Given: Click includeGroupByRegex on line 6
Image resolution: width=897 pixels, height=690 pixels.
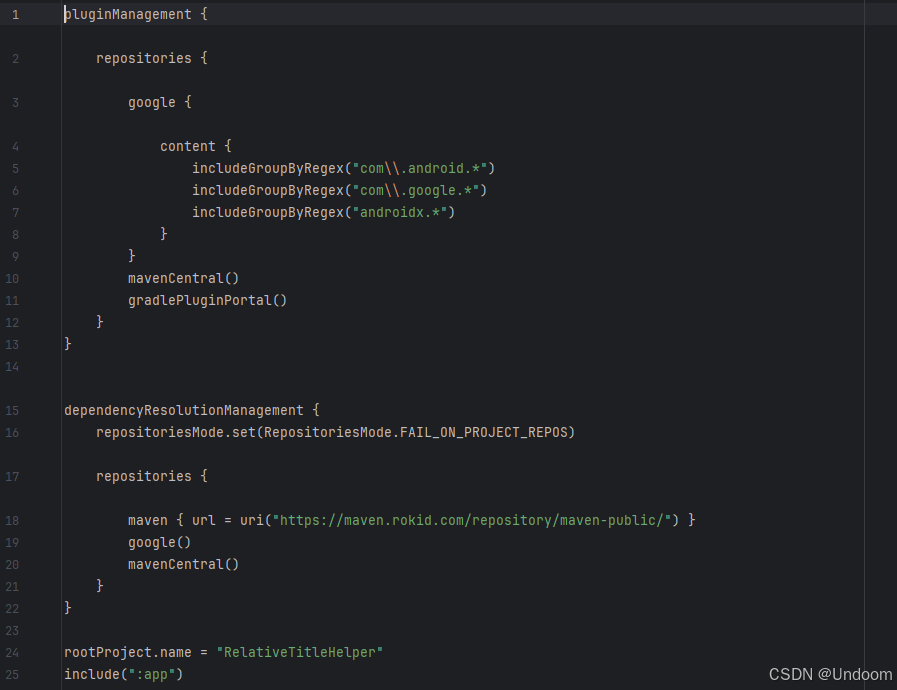Looking at the screenshot, I should tap(268, 191).
